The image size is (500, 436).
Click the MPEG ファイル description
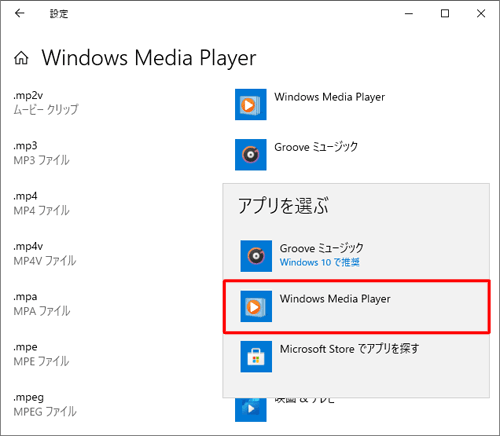point(45,412)
